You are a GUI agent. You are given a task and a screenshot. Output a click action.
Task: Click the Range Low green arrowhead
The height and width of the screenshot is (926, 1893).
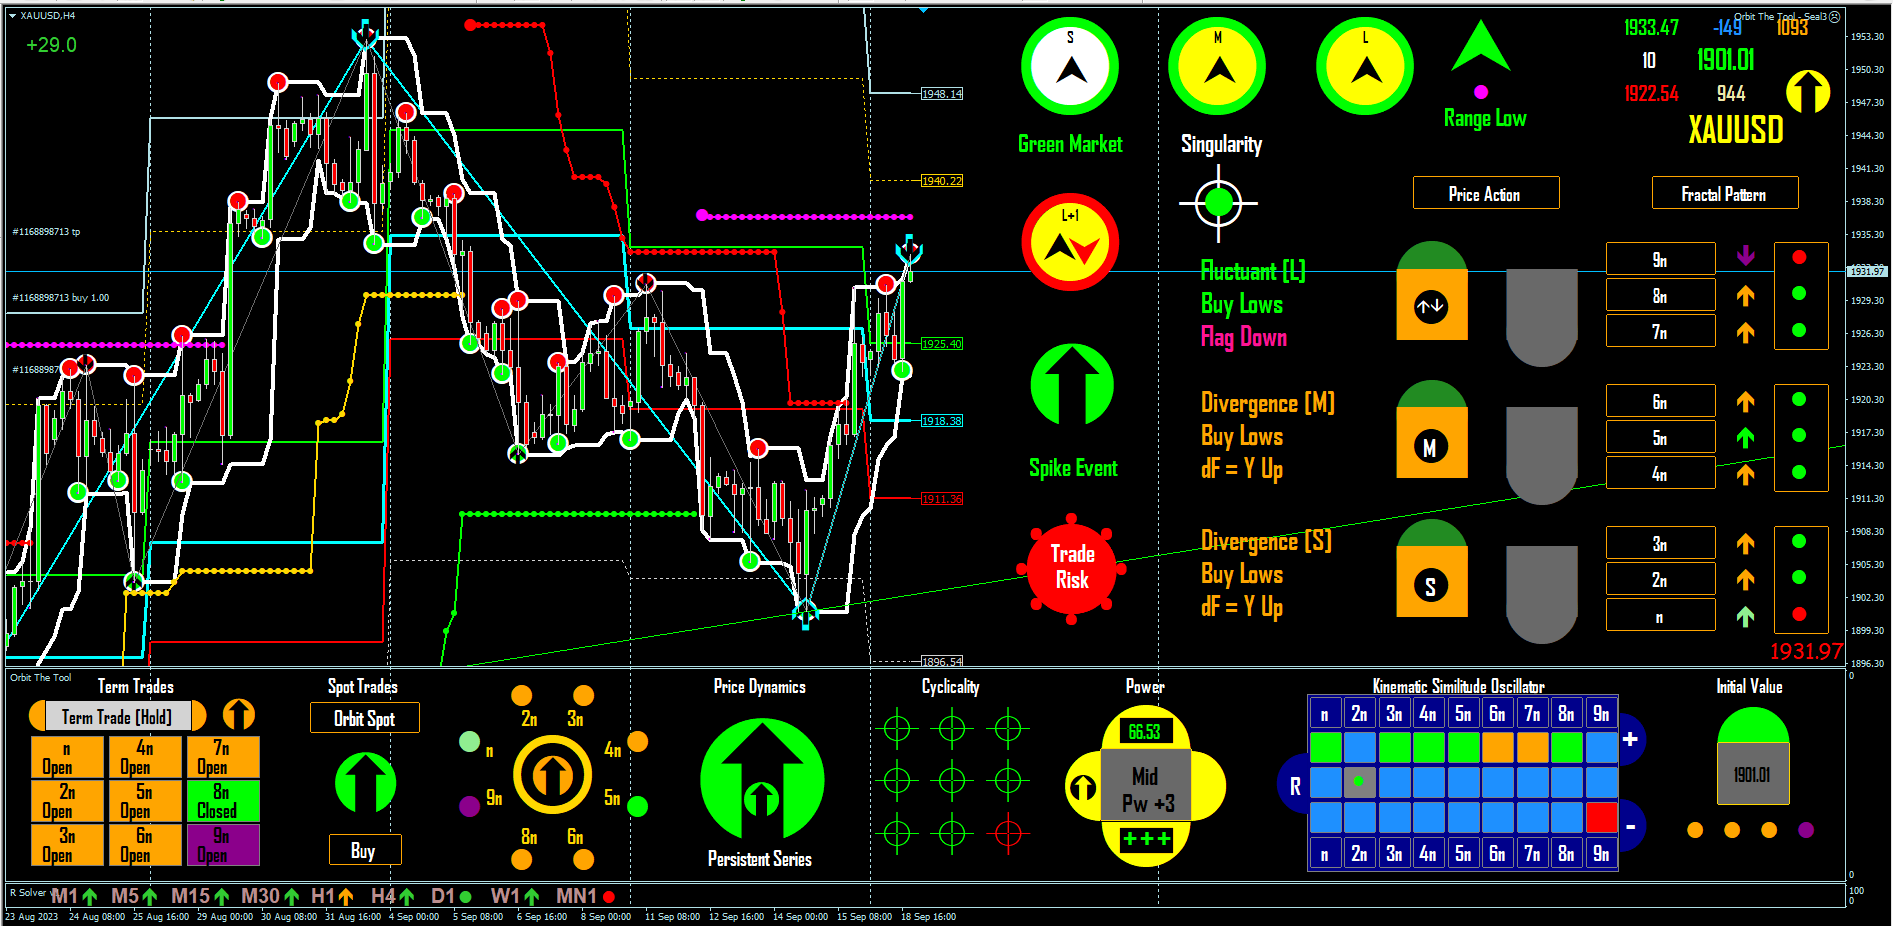1481,46
